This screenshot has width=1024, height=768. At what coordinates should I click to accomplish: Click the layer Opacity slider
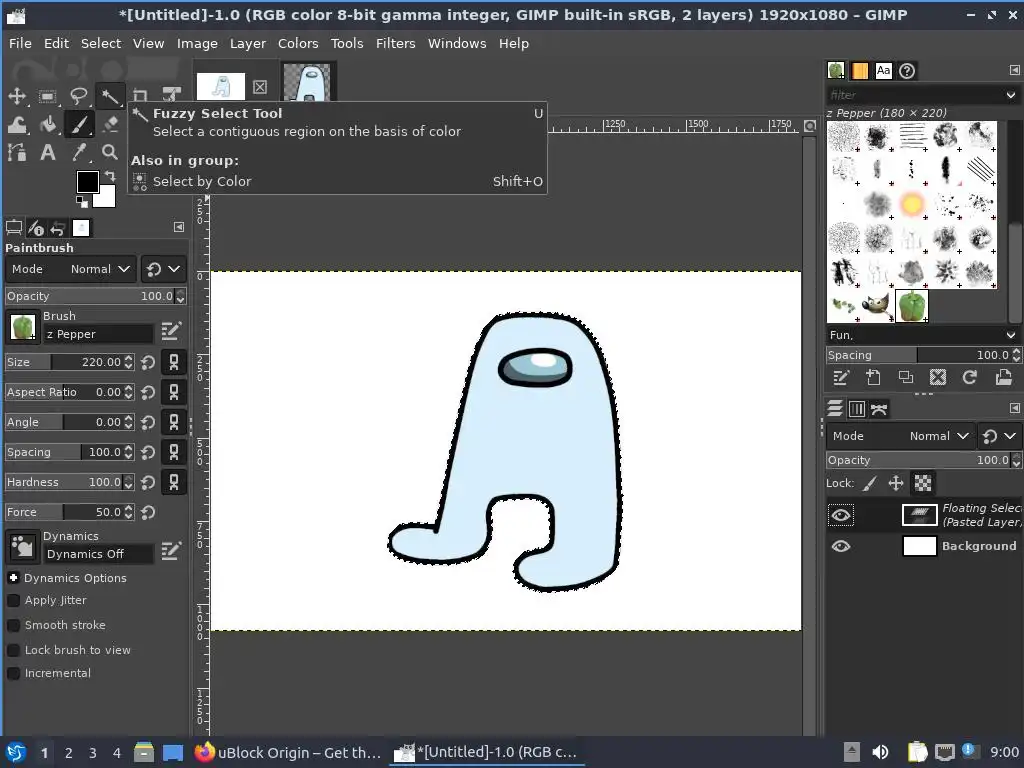(918, 460)
